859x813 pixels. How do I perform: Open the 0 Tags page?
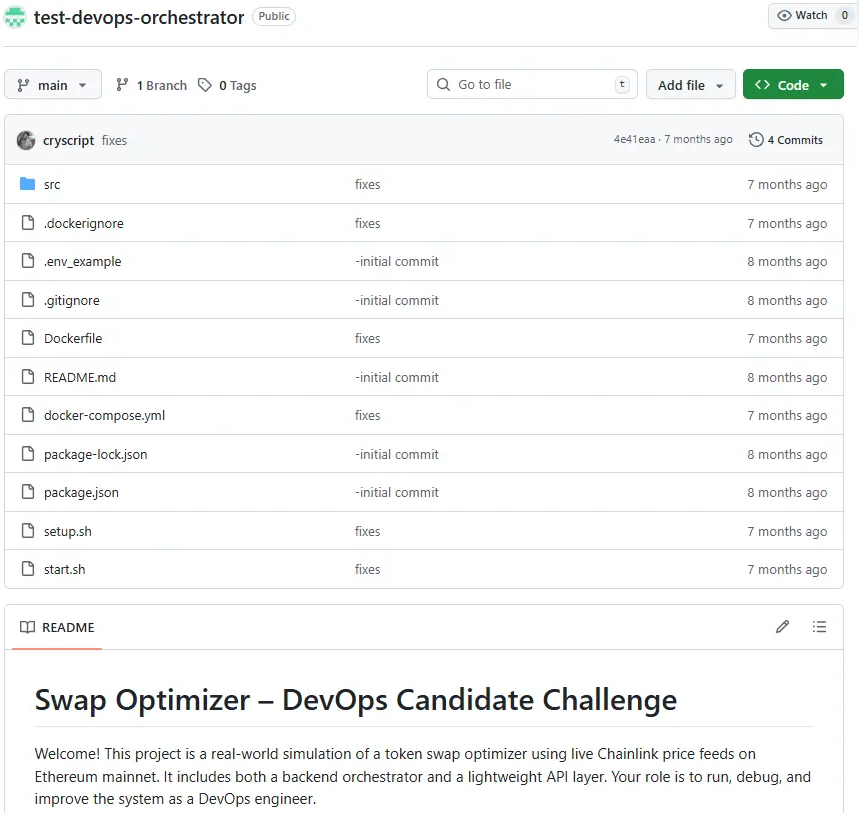pyautogui.click(x=227, y=85)
